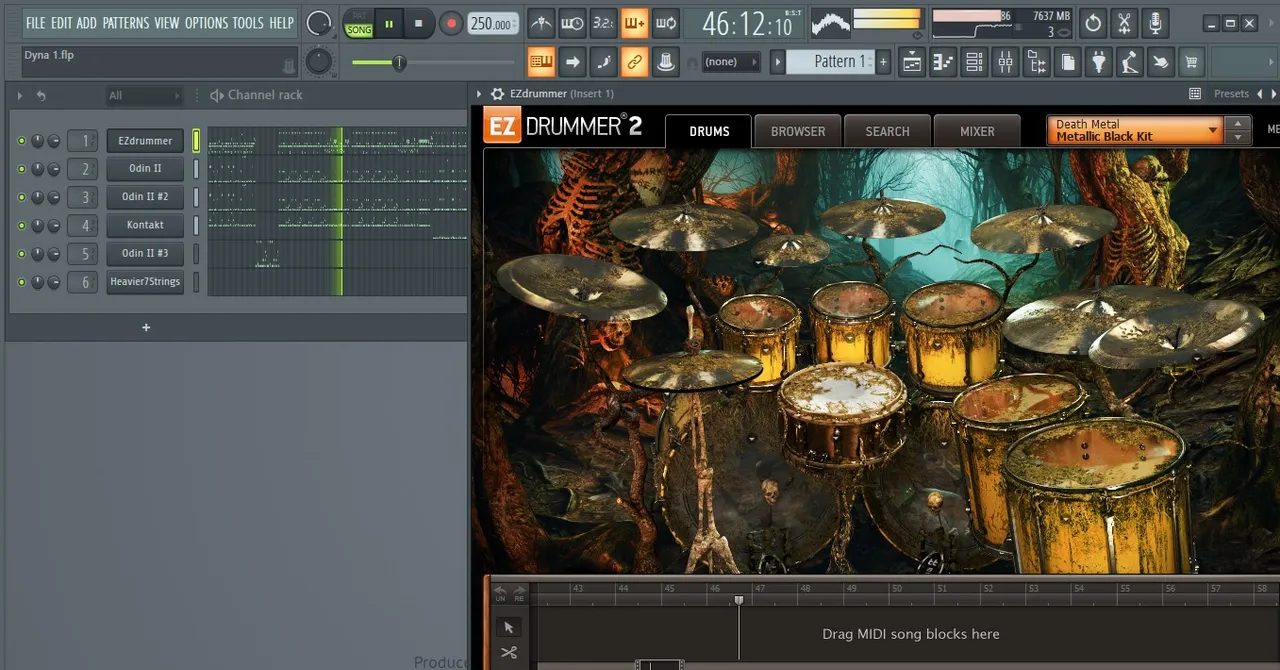Toggle blend recording overdub button
The width and height of the screenshot is (1280, 670).
(x=634, y=22)
